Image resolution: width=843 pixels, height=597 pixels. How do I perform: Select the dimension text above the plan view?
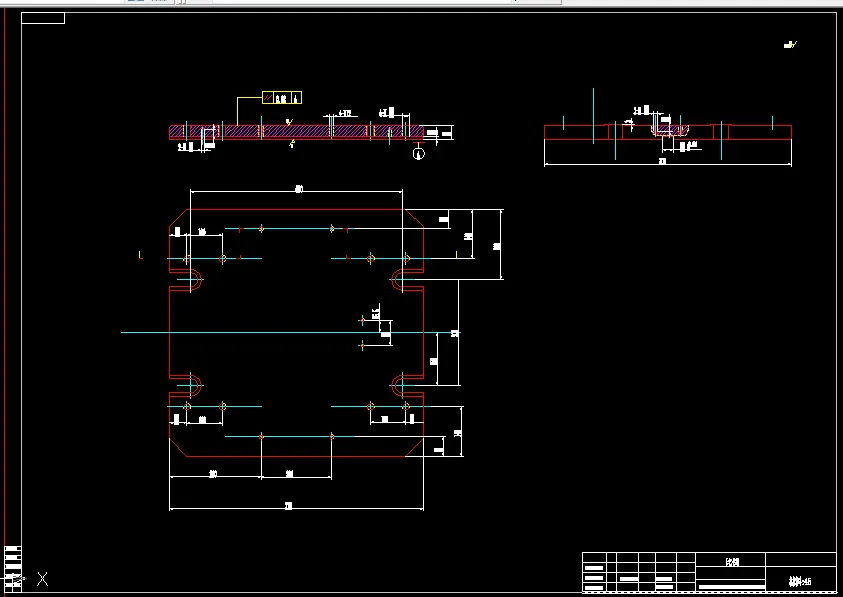click(x=299, y=189)
